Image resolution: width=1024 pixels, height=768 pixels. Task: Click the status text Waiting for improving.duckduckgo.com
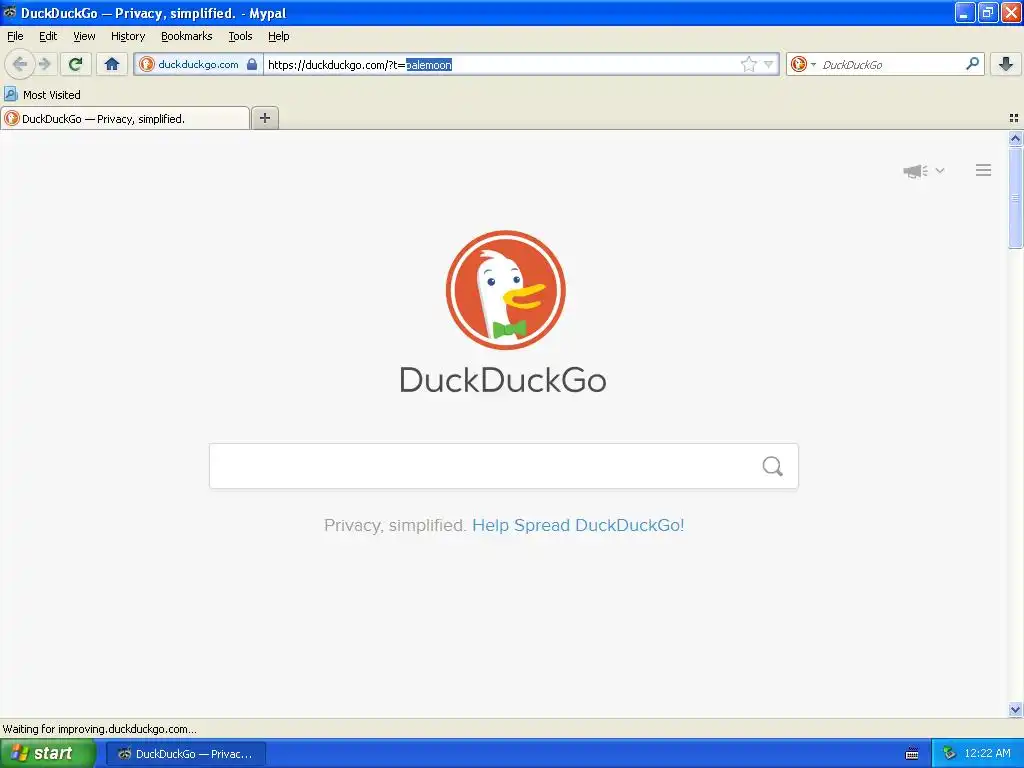(x=99, y=729)
